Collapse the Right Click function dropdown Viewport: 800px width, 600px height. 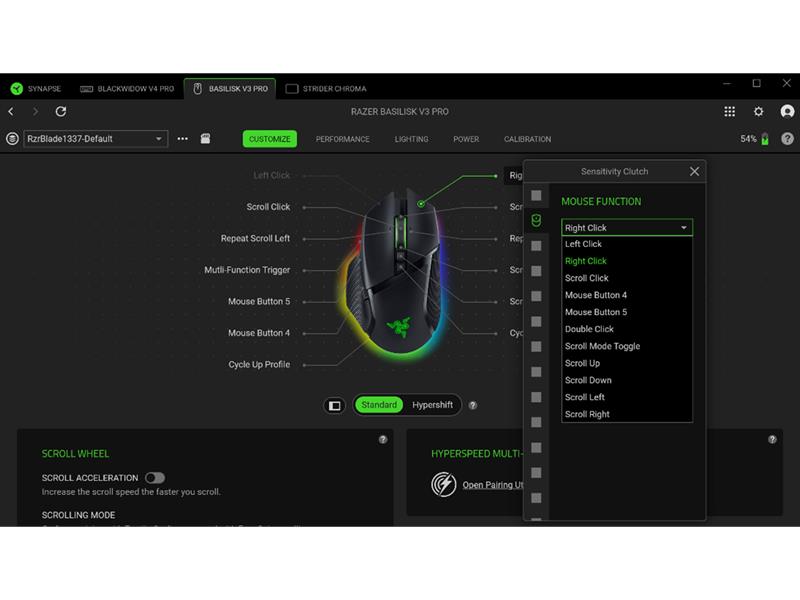[627, 228]
